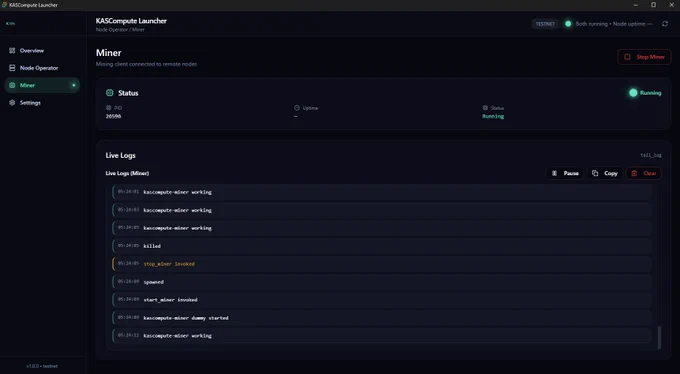Pause the live logs
The width and height of the screenshot is (680, 374).
pyautogui.click(x=565, y=173)
